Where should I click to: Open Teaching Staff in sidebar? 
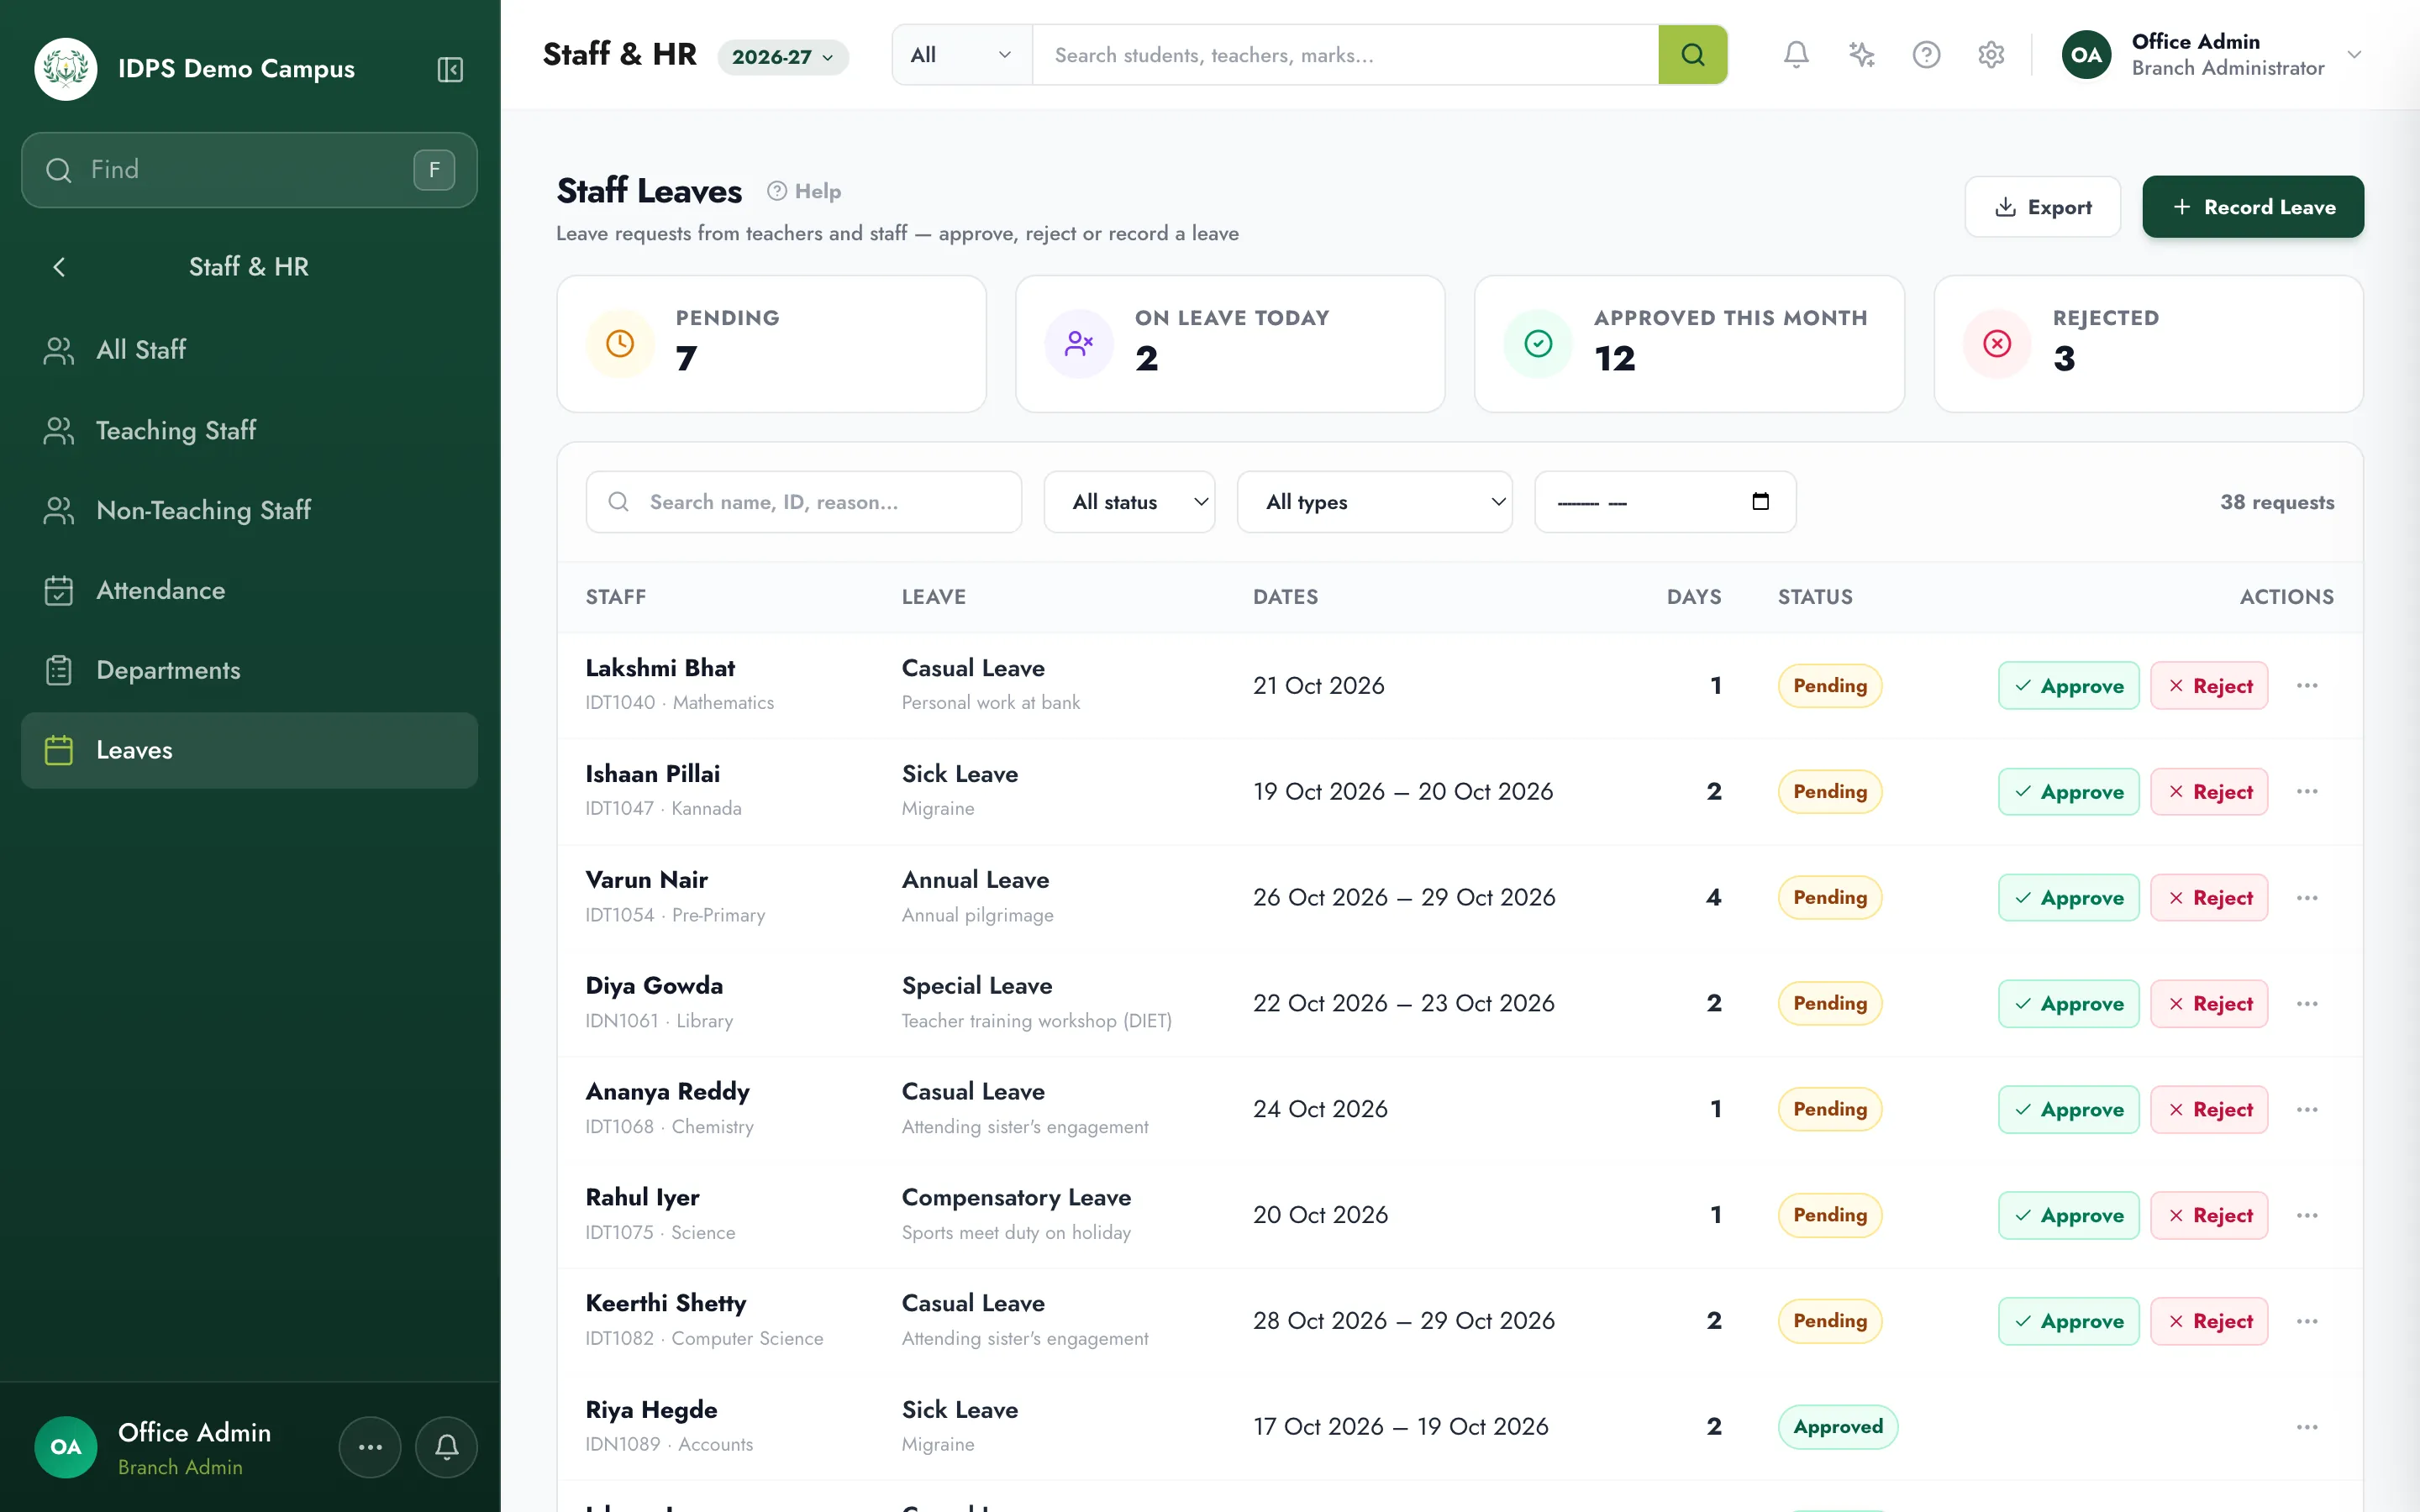pyautogui.click(x=249, y=430)
